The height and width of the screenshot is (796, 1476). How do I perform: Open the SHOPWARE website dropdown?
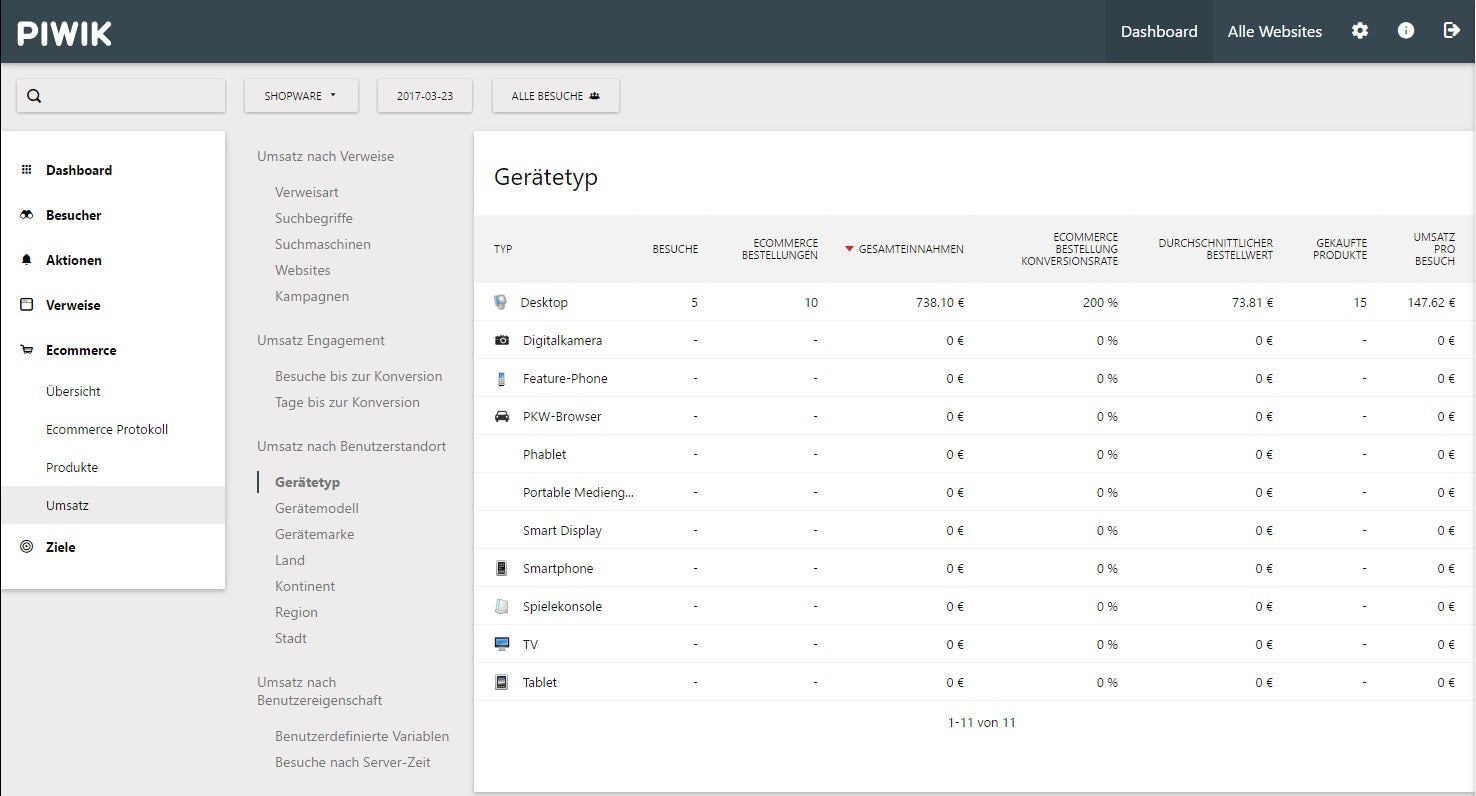pyautogui.click(x=301, y=96)
